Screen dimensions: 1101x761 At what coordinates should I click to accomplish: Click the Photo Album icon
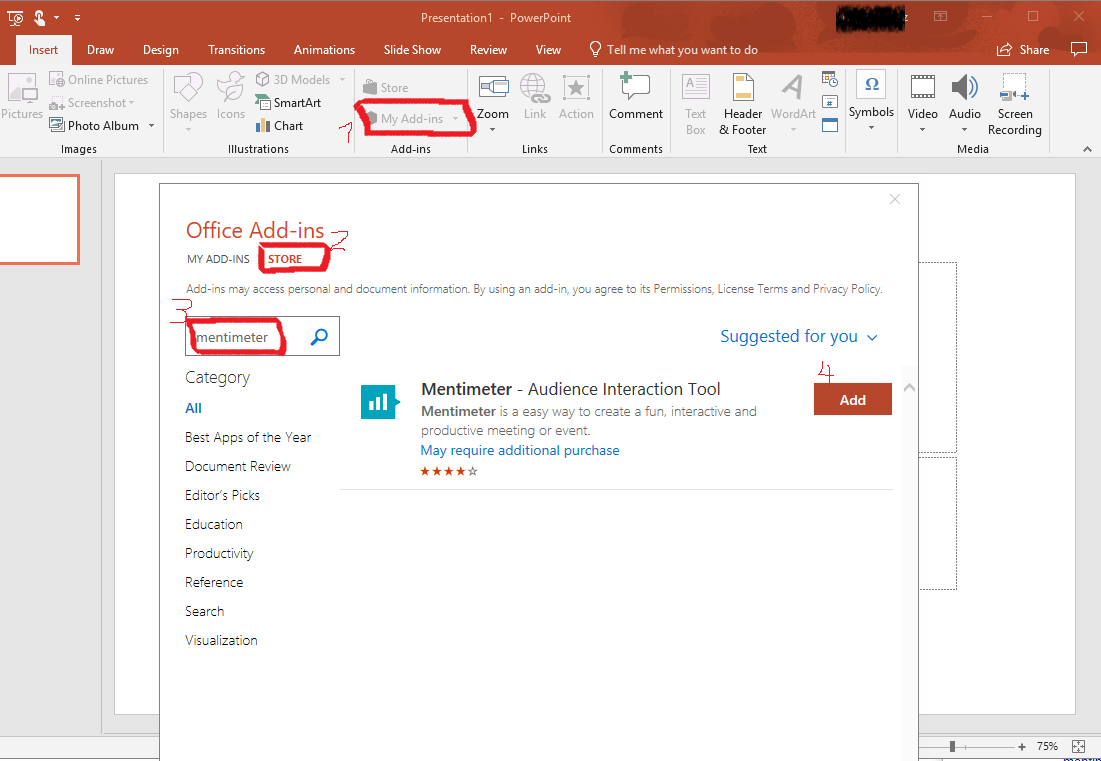coord(56,125)
